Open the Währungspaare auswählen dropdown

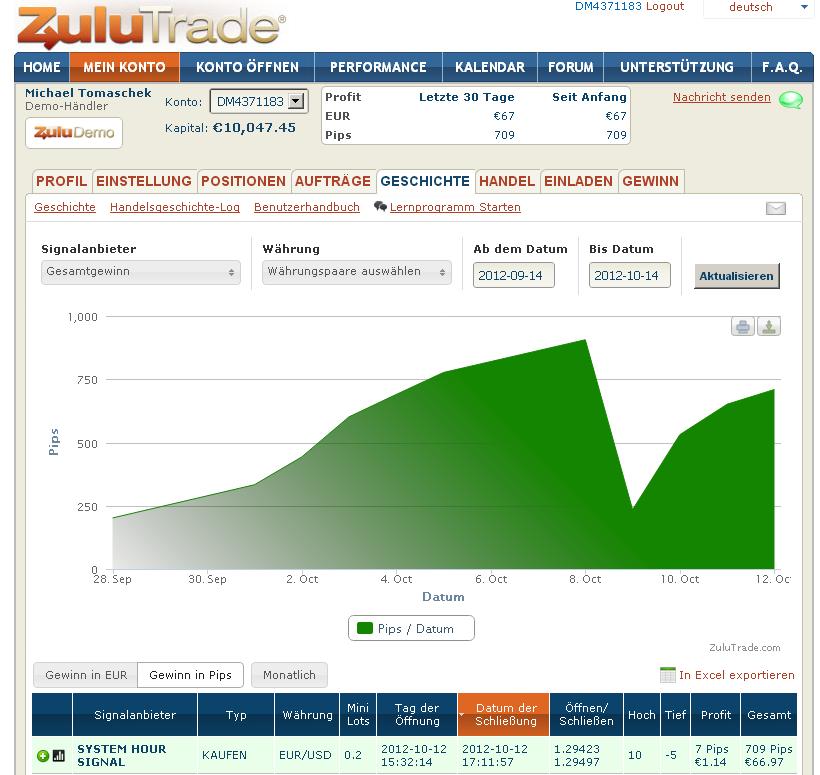(356, 272)
